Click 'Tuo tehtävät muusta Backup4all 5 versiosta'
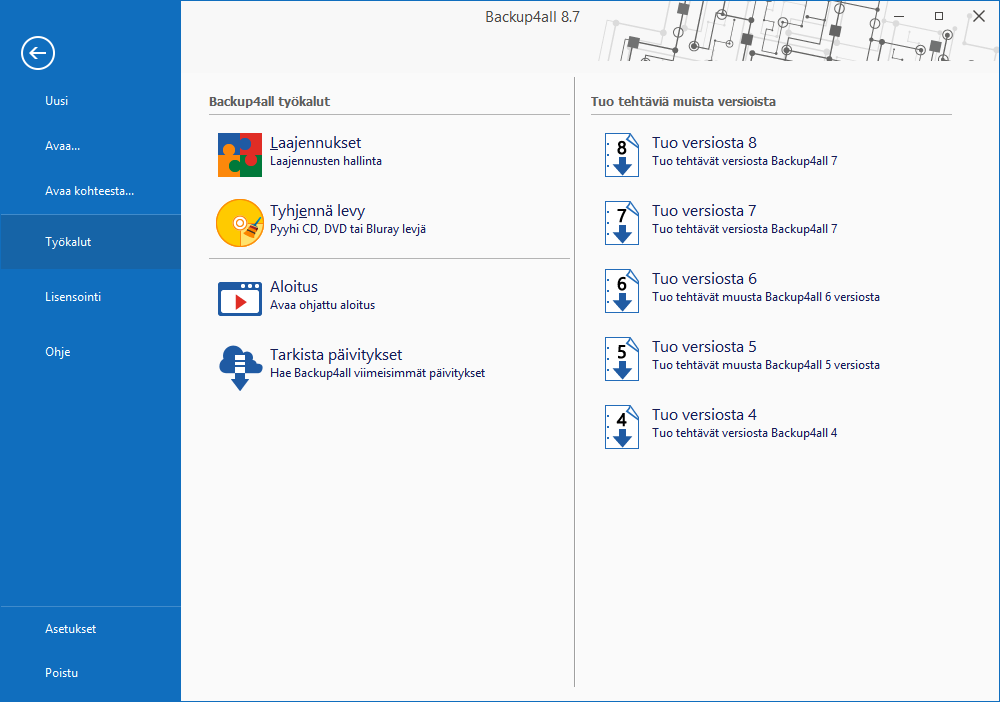 point(765,365)
